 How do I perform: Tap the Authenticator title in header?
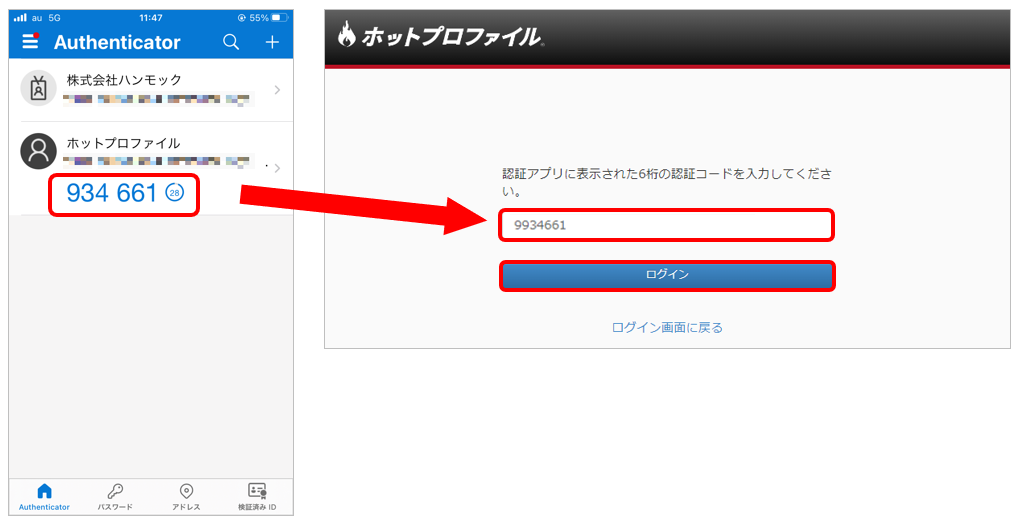(x=117, y=42)
